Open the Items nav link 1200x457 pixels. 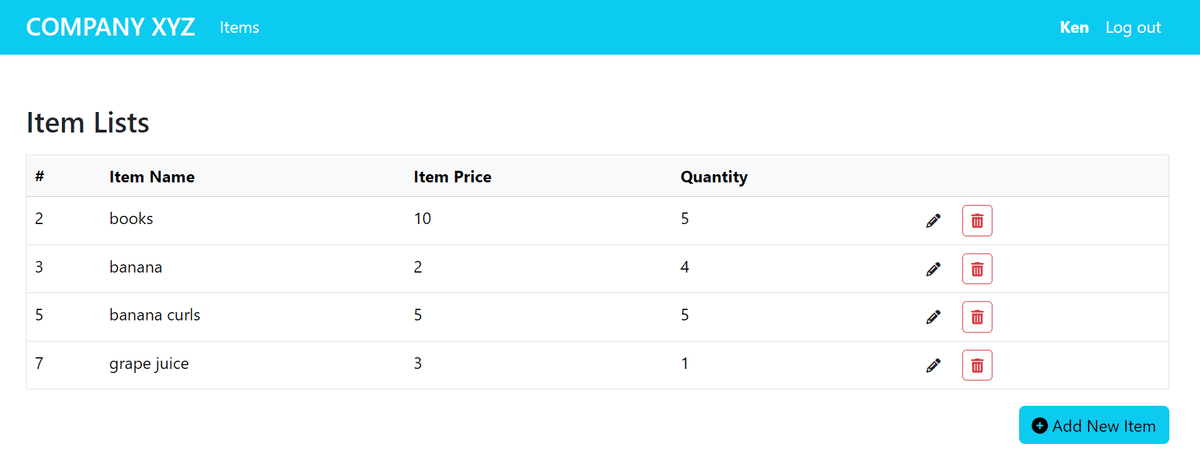point(239,27)
